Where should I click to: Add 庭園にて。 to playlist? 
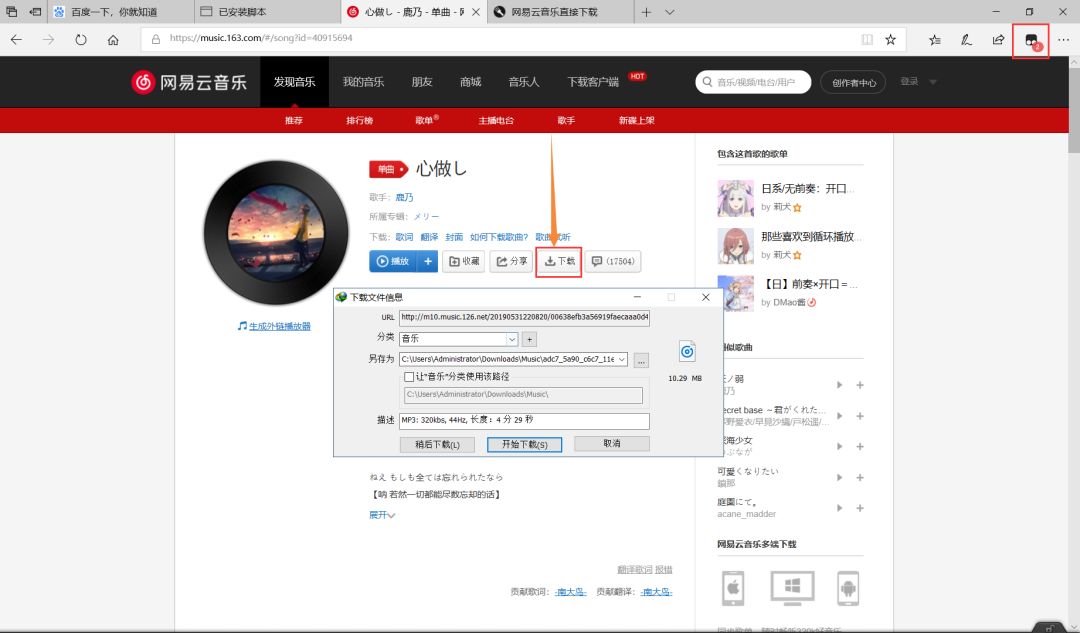(860, 508)
